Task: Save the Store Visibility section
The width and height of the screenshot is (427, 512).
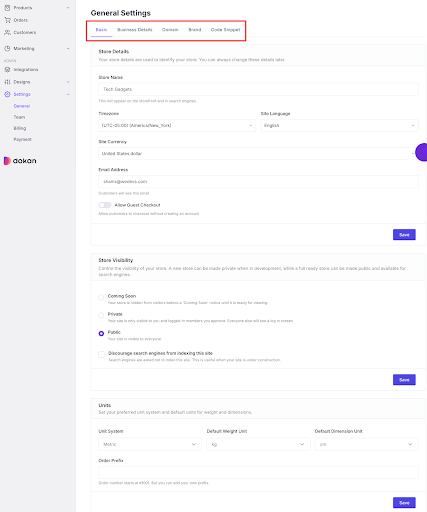Action: [x=404, y=380]
